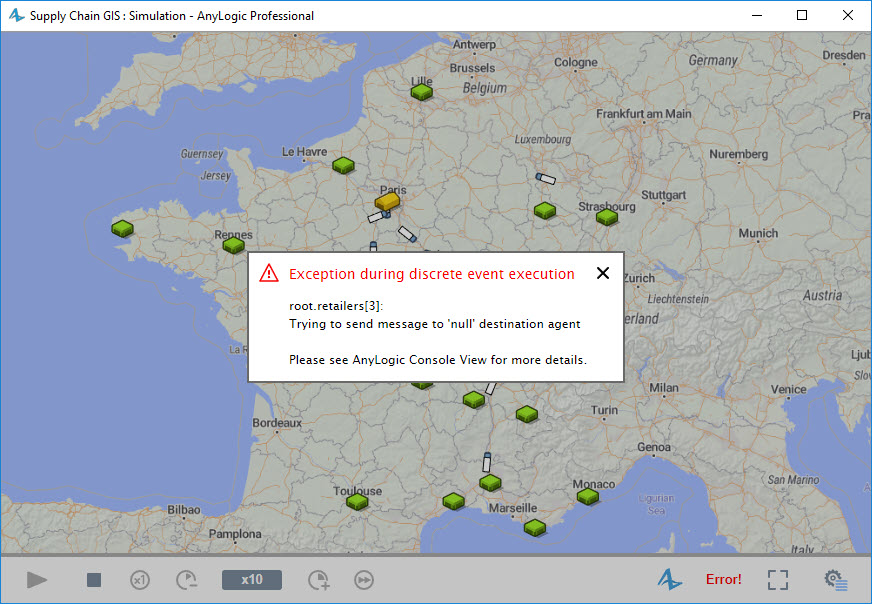Click the AnyLogic icon in title bar
Image resolution: width=872 pixels, height=604 pixels.
pos(16,15)
